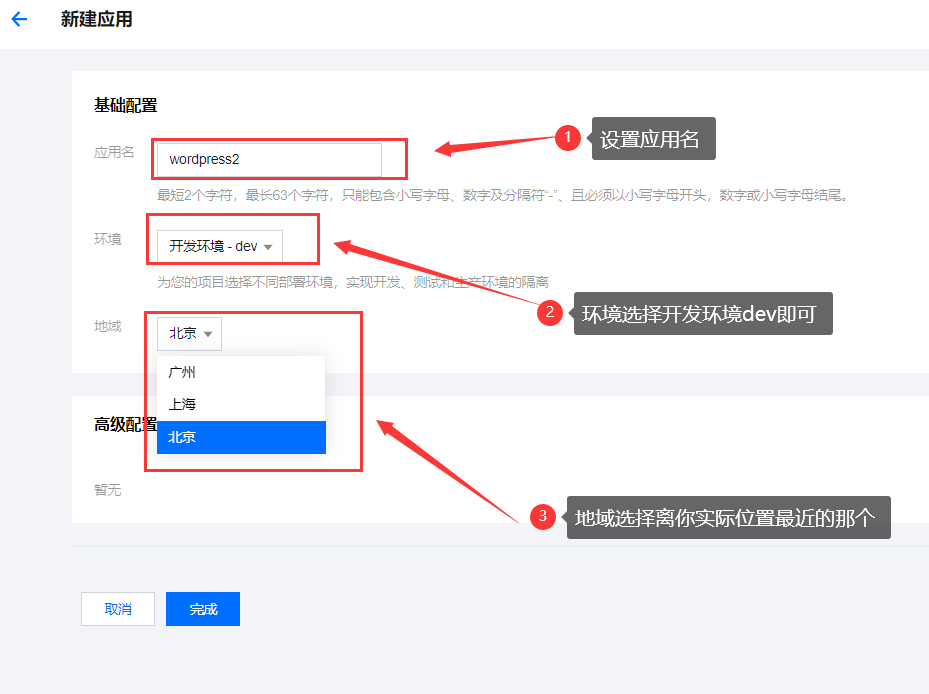Select 广州 from the region list
Image resolution: width=929 pixels, height=694 pixels.
pyautogui.click(x=241, y=372)
